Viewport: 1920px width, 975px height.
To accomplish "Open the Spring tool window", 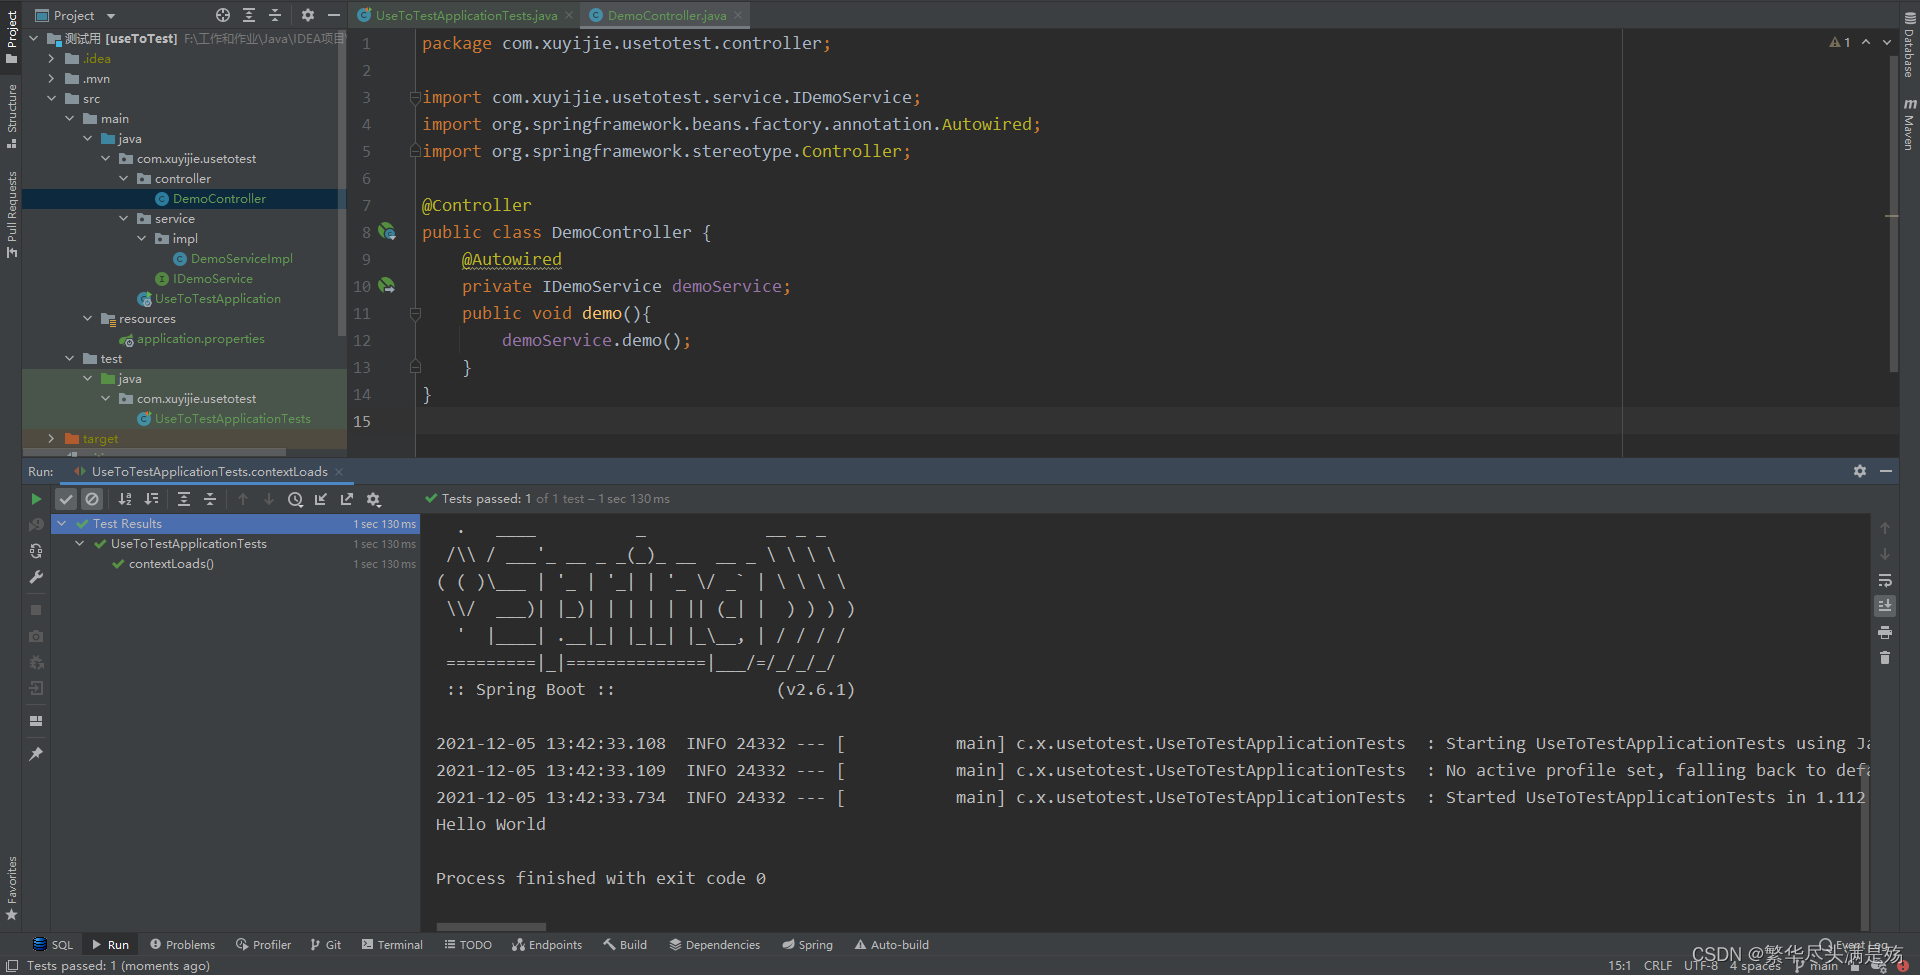I will tap(807, 945).
